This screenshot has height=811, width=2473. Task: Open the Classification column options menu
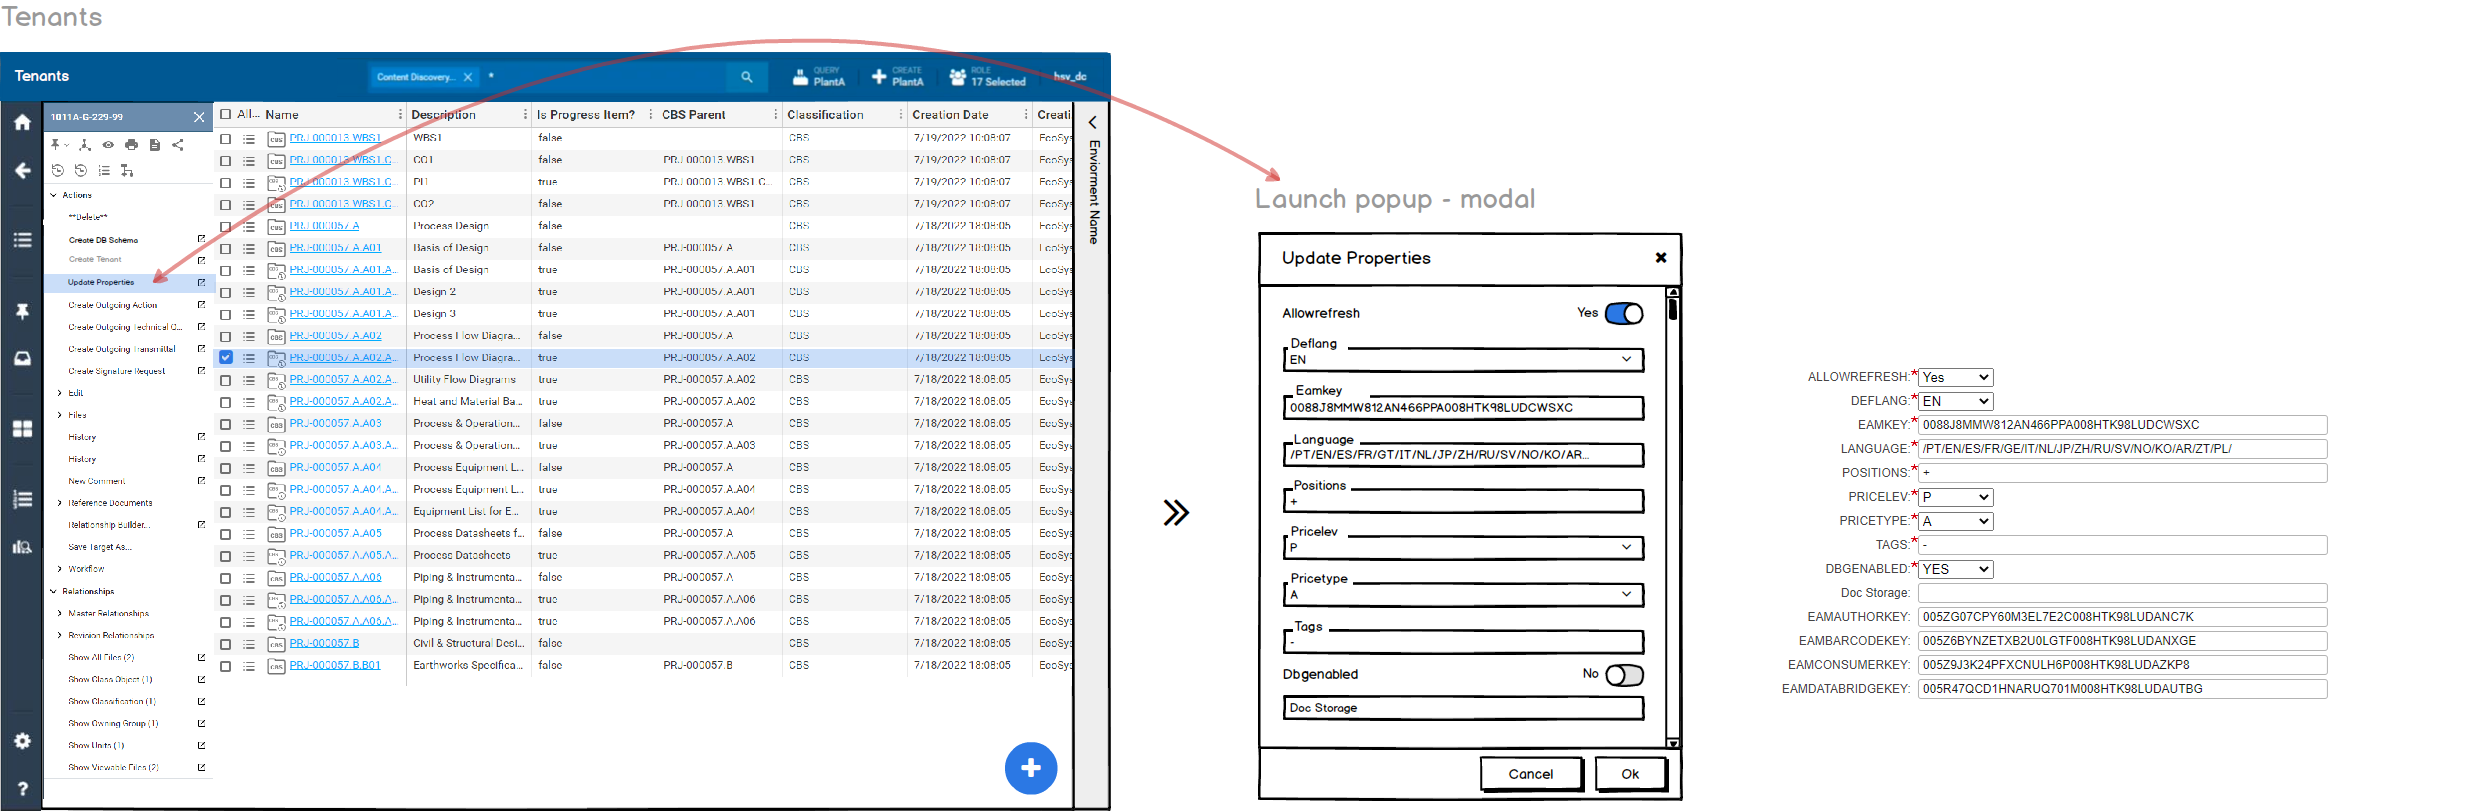[901, 115]
